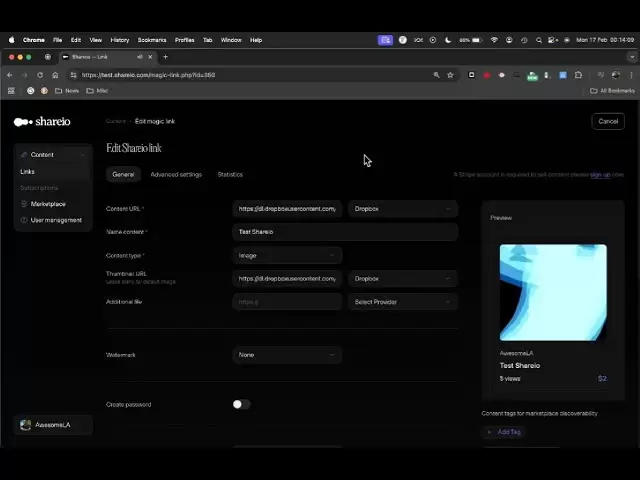The width and height of the screenshot is (640, 480).
Task: Click the Stripe sign up link
Action: [600, 175]
